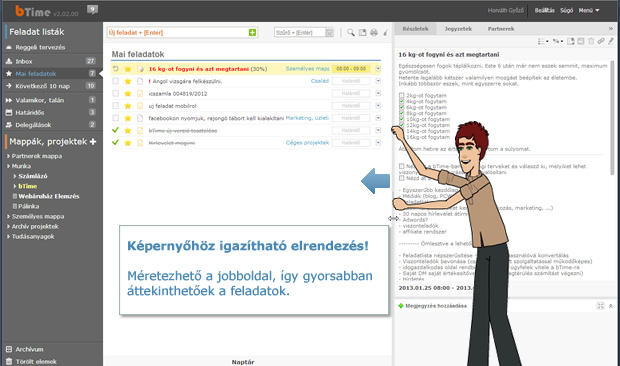Check off uj feladat mobilrol task
Screen dimensions: 620x366
tap(115, 106)
